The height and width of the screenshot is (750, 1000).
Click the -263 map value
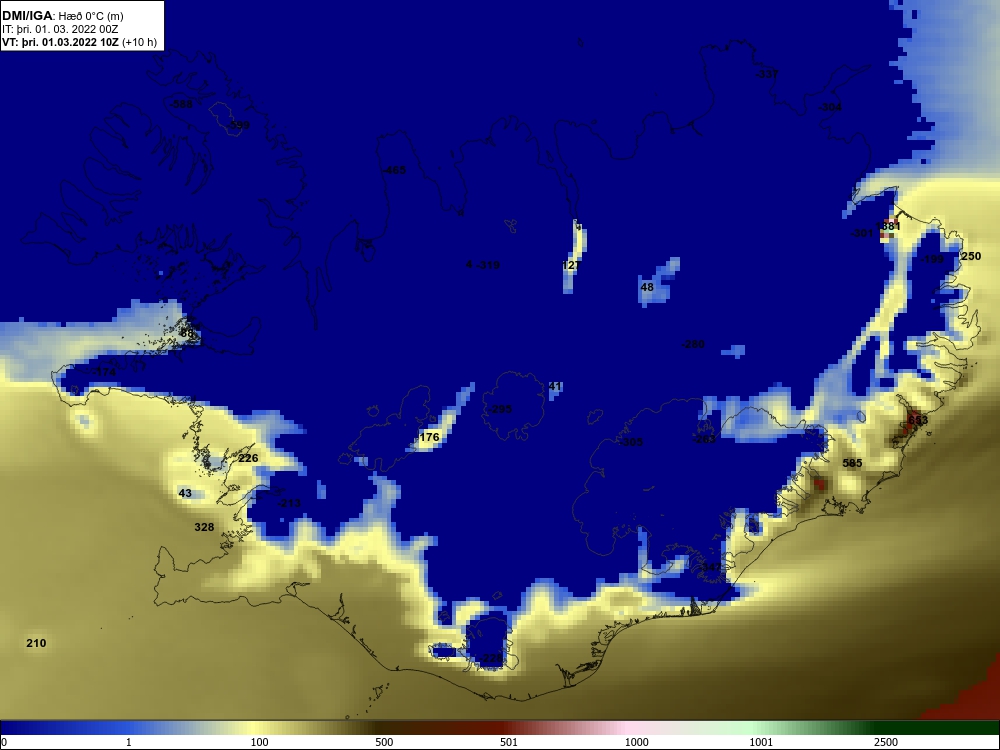coord(705,439)
